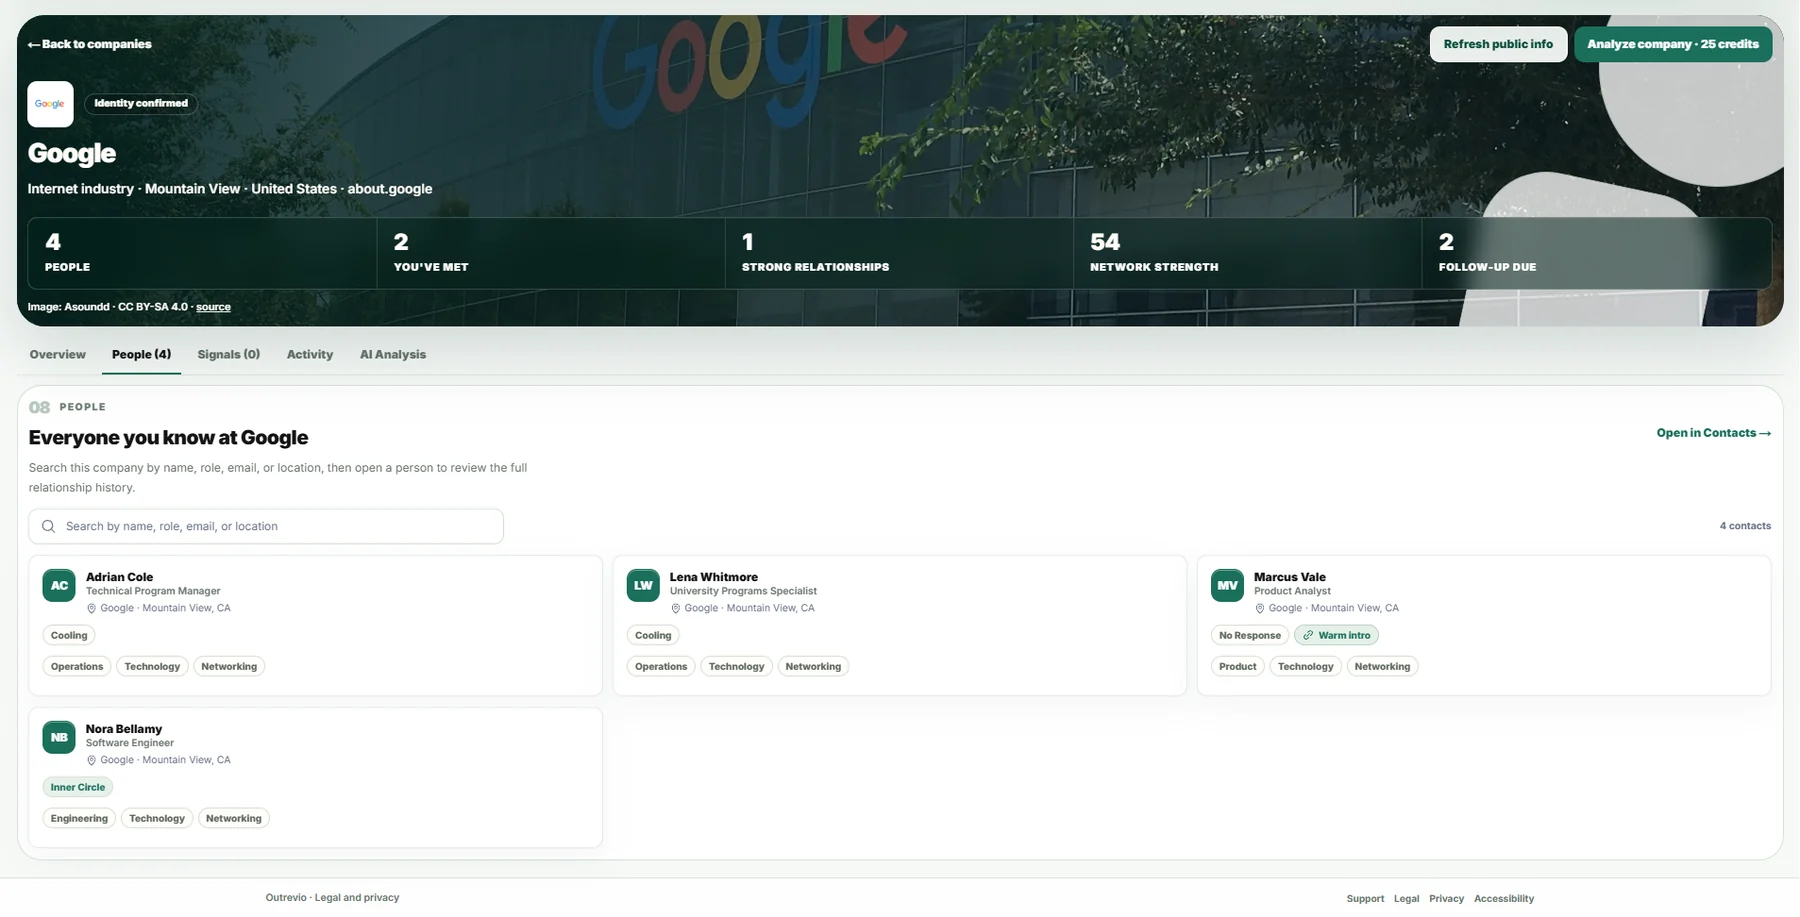The height and width of the screenshot is (917, 1800).
Task: Click the Strong Relationships stat tile
Action: (x=899, y=253)
